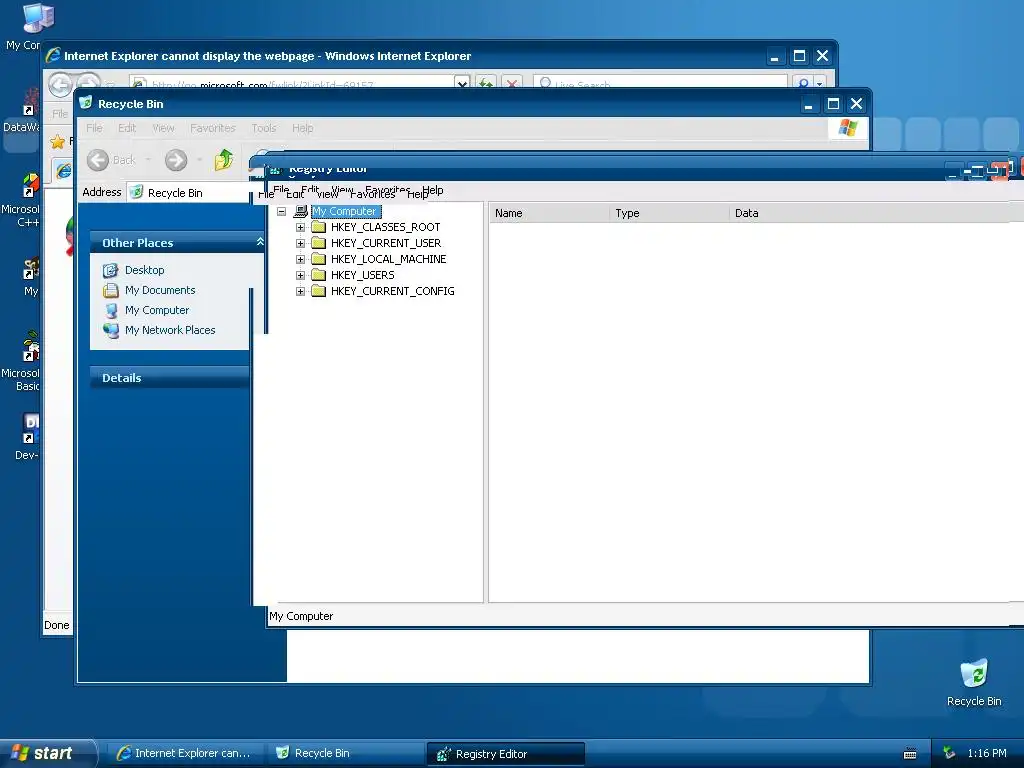Click Internet Explorer Live Search box
Image resolution: width=1024 pixels, height=768 pixels.
click(x=660, y=84)
